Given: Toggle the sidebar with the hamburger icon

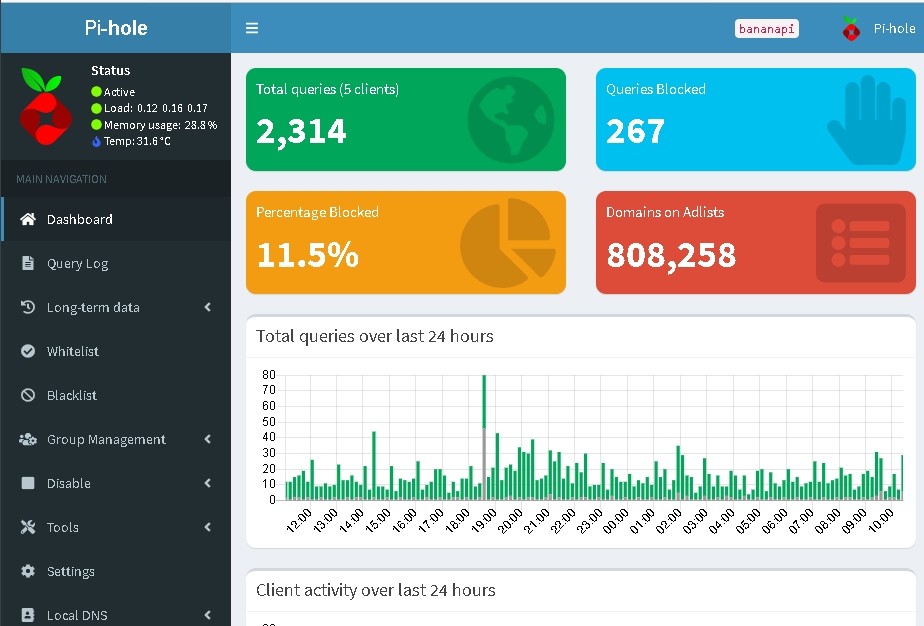Looking at the screenshot, I should (252, 28).
